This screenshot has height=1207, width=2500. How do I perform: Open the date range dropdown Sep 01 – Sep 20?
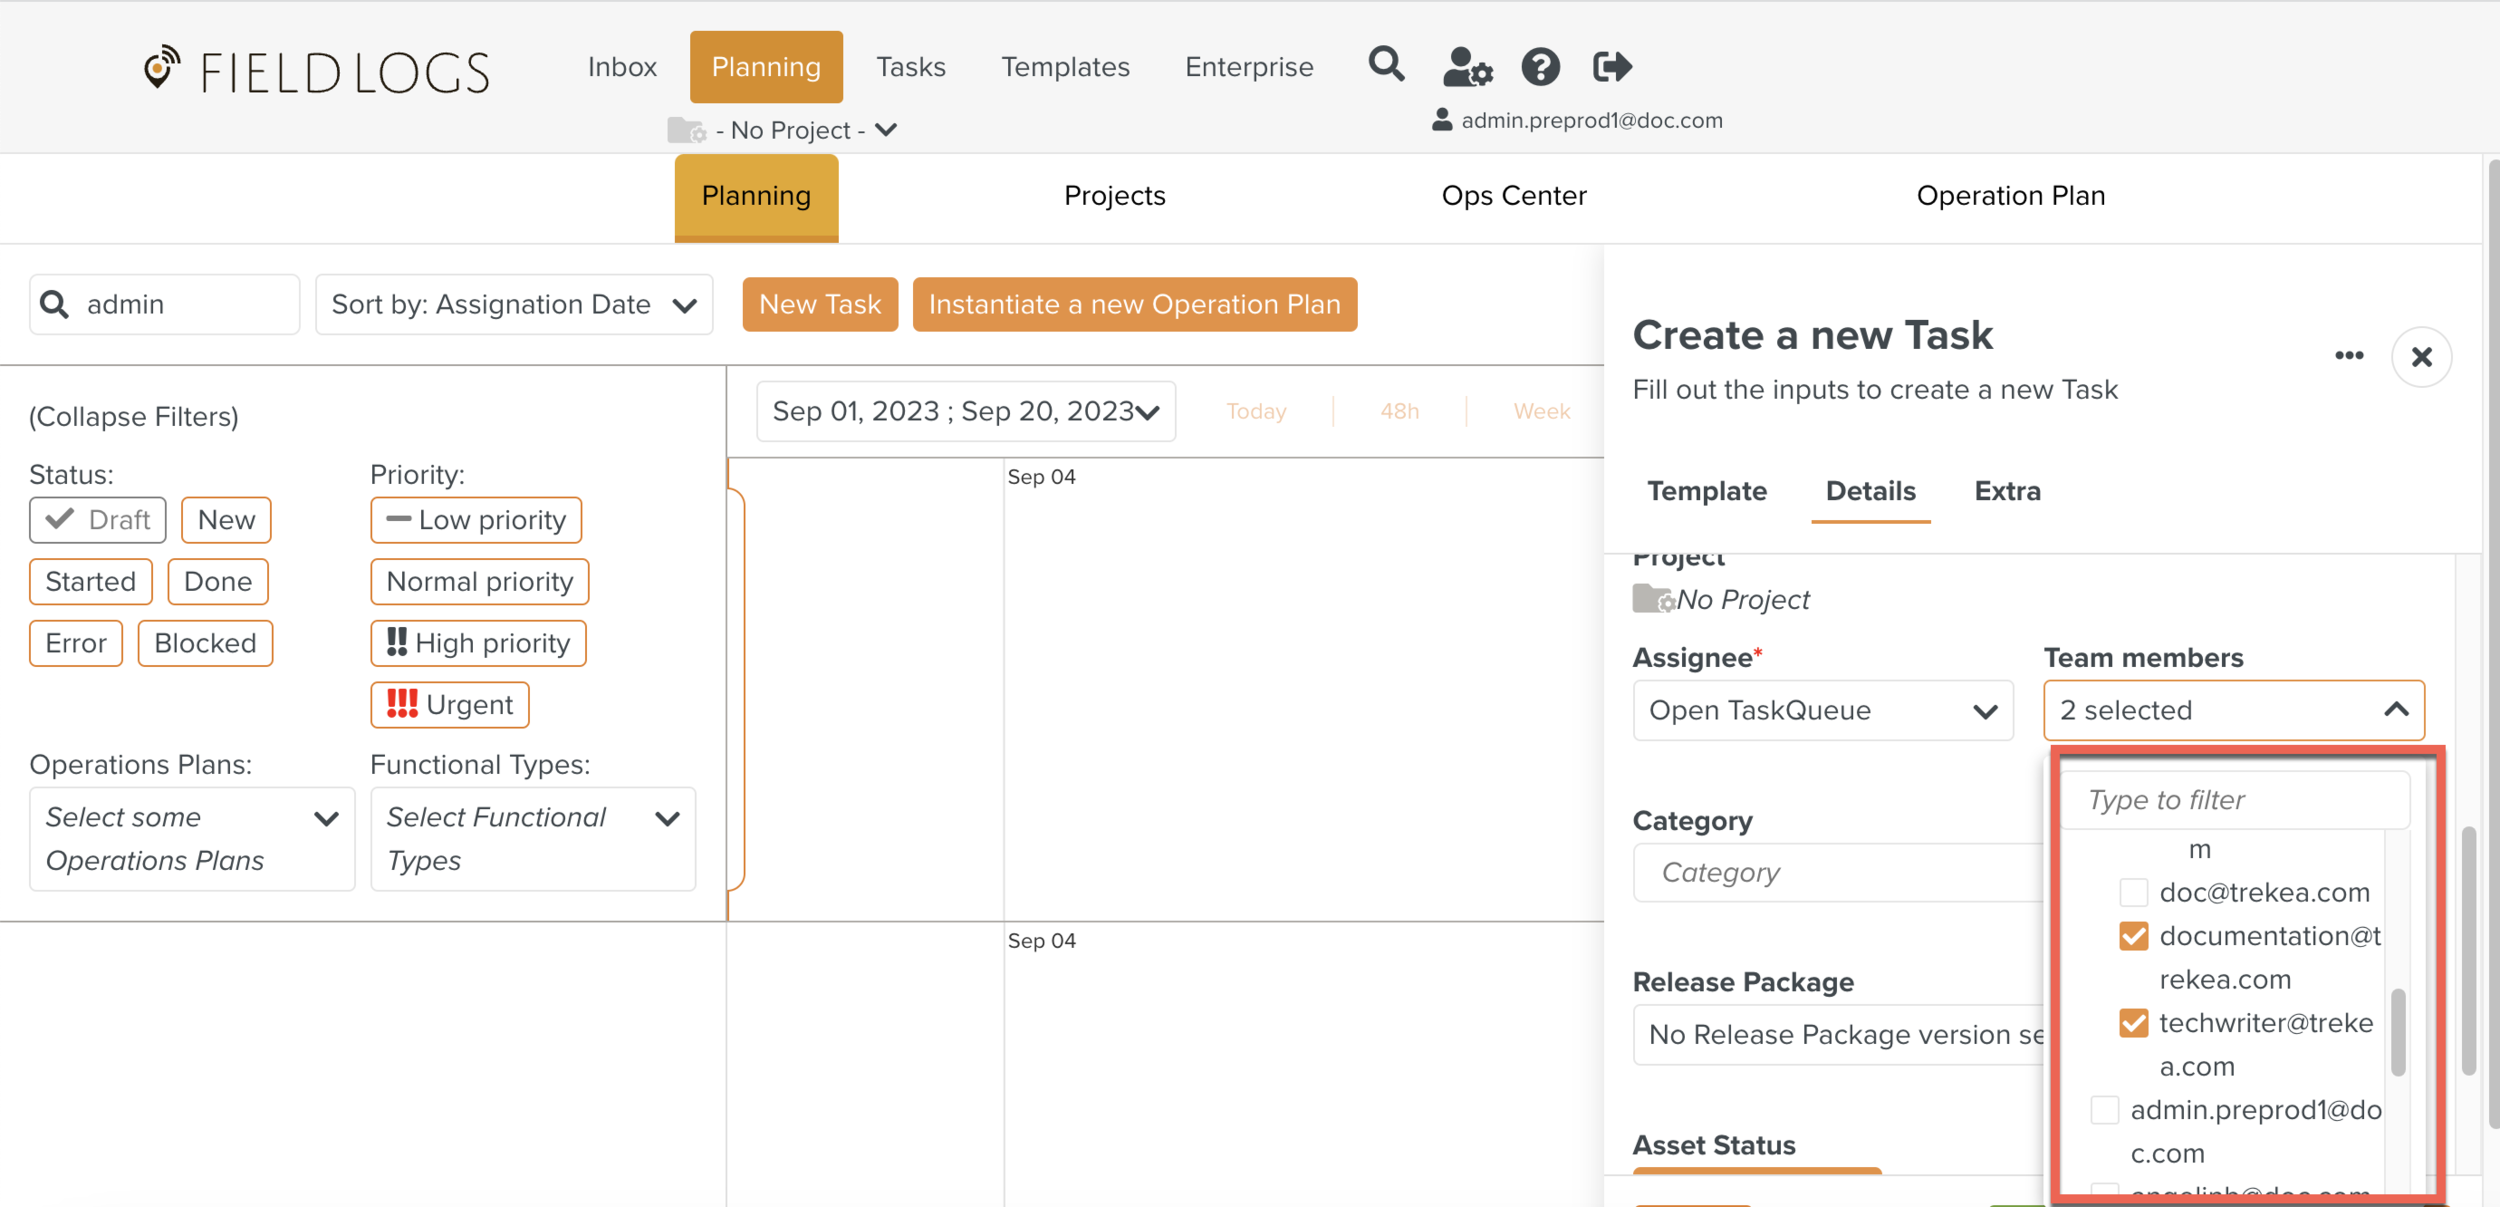point(966,411)
